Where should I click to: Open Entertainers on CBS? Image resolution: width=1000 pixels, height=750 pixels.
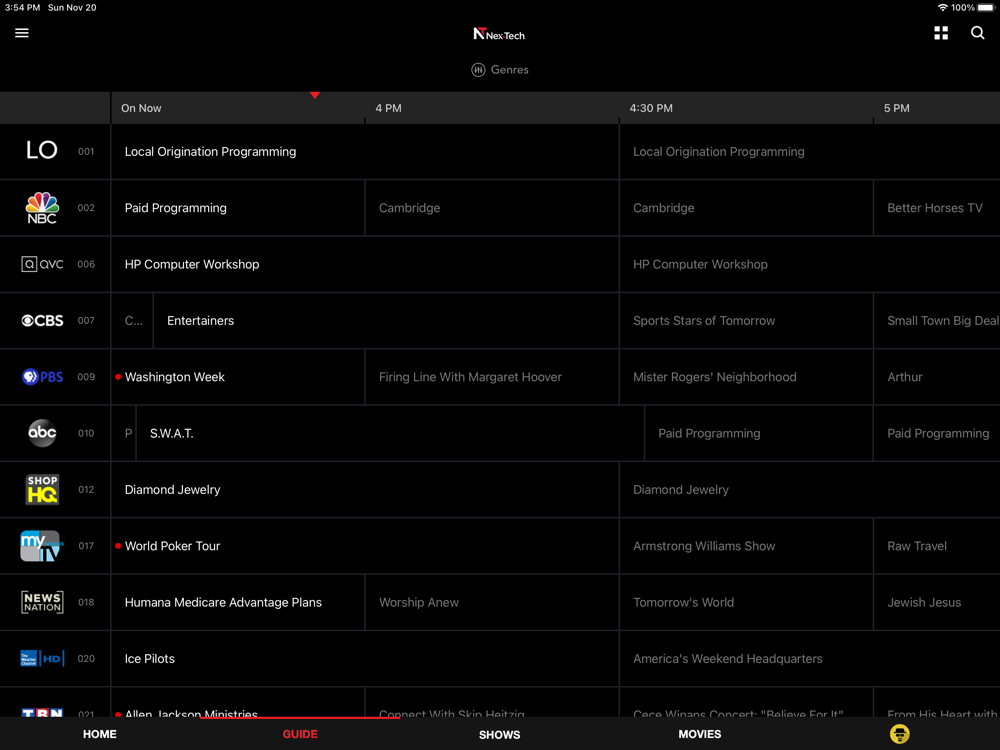pos(386,321)
